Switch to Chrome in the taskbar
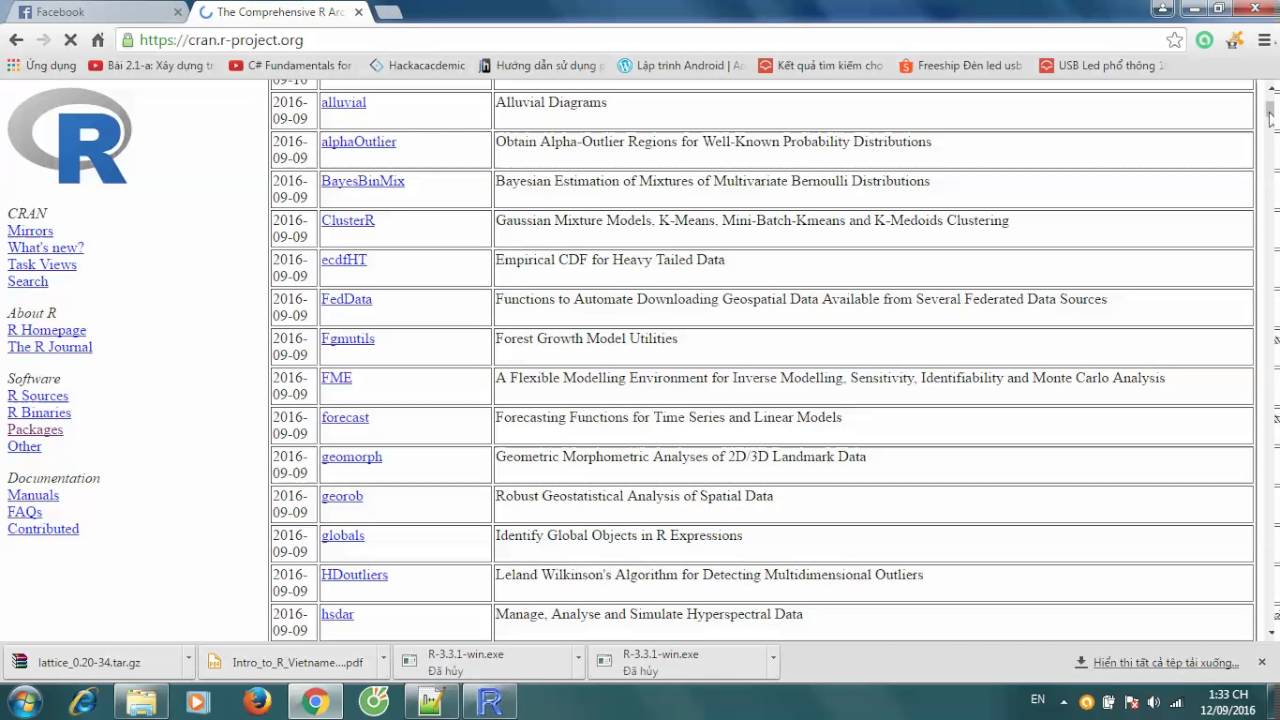This screenshot has width=1280, height=720. [315, 701]
